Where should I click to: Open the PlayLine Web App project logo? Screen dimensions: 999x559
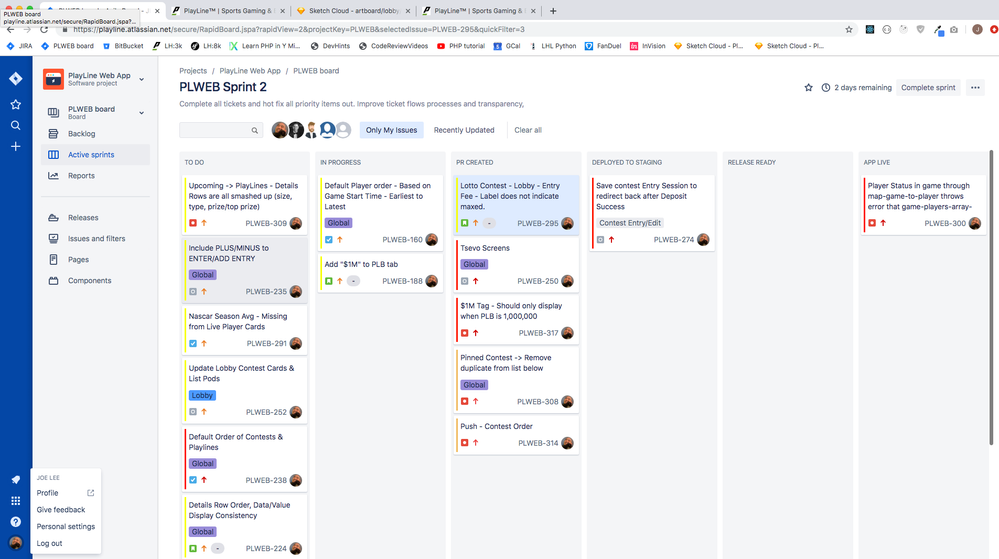tap(54, 79)
